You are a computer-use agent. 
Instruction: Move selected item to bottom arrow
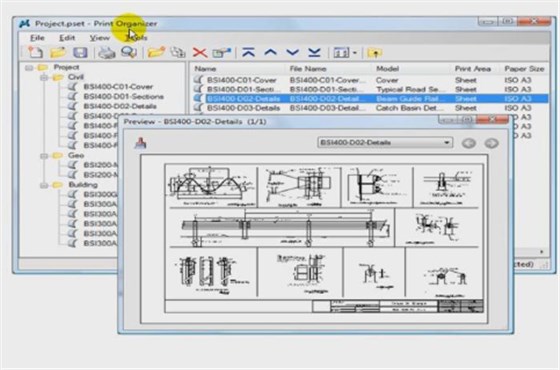coord(314,52)
